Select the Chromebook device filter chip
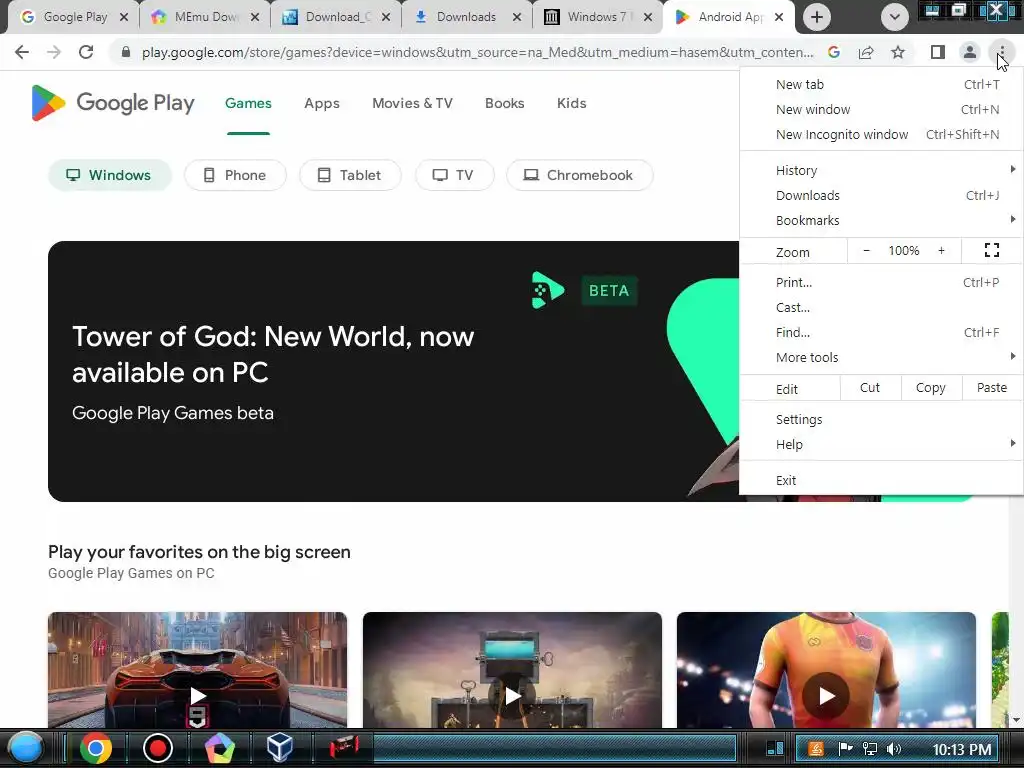 (x=579, y=175)
